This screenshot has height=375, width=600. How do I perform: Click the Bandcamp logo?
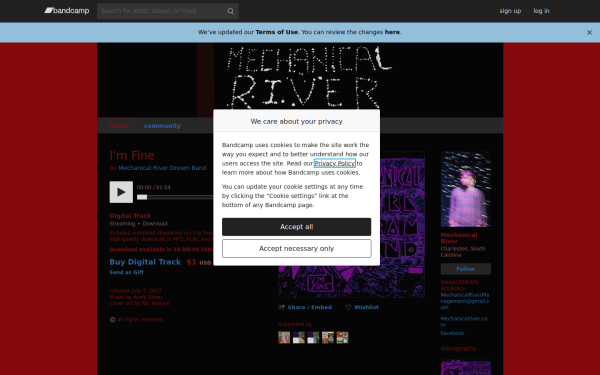(67, 11)
